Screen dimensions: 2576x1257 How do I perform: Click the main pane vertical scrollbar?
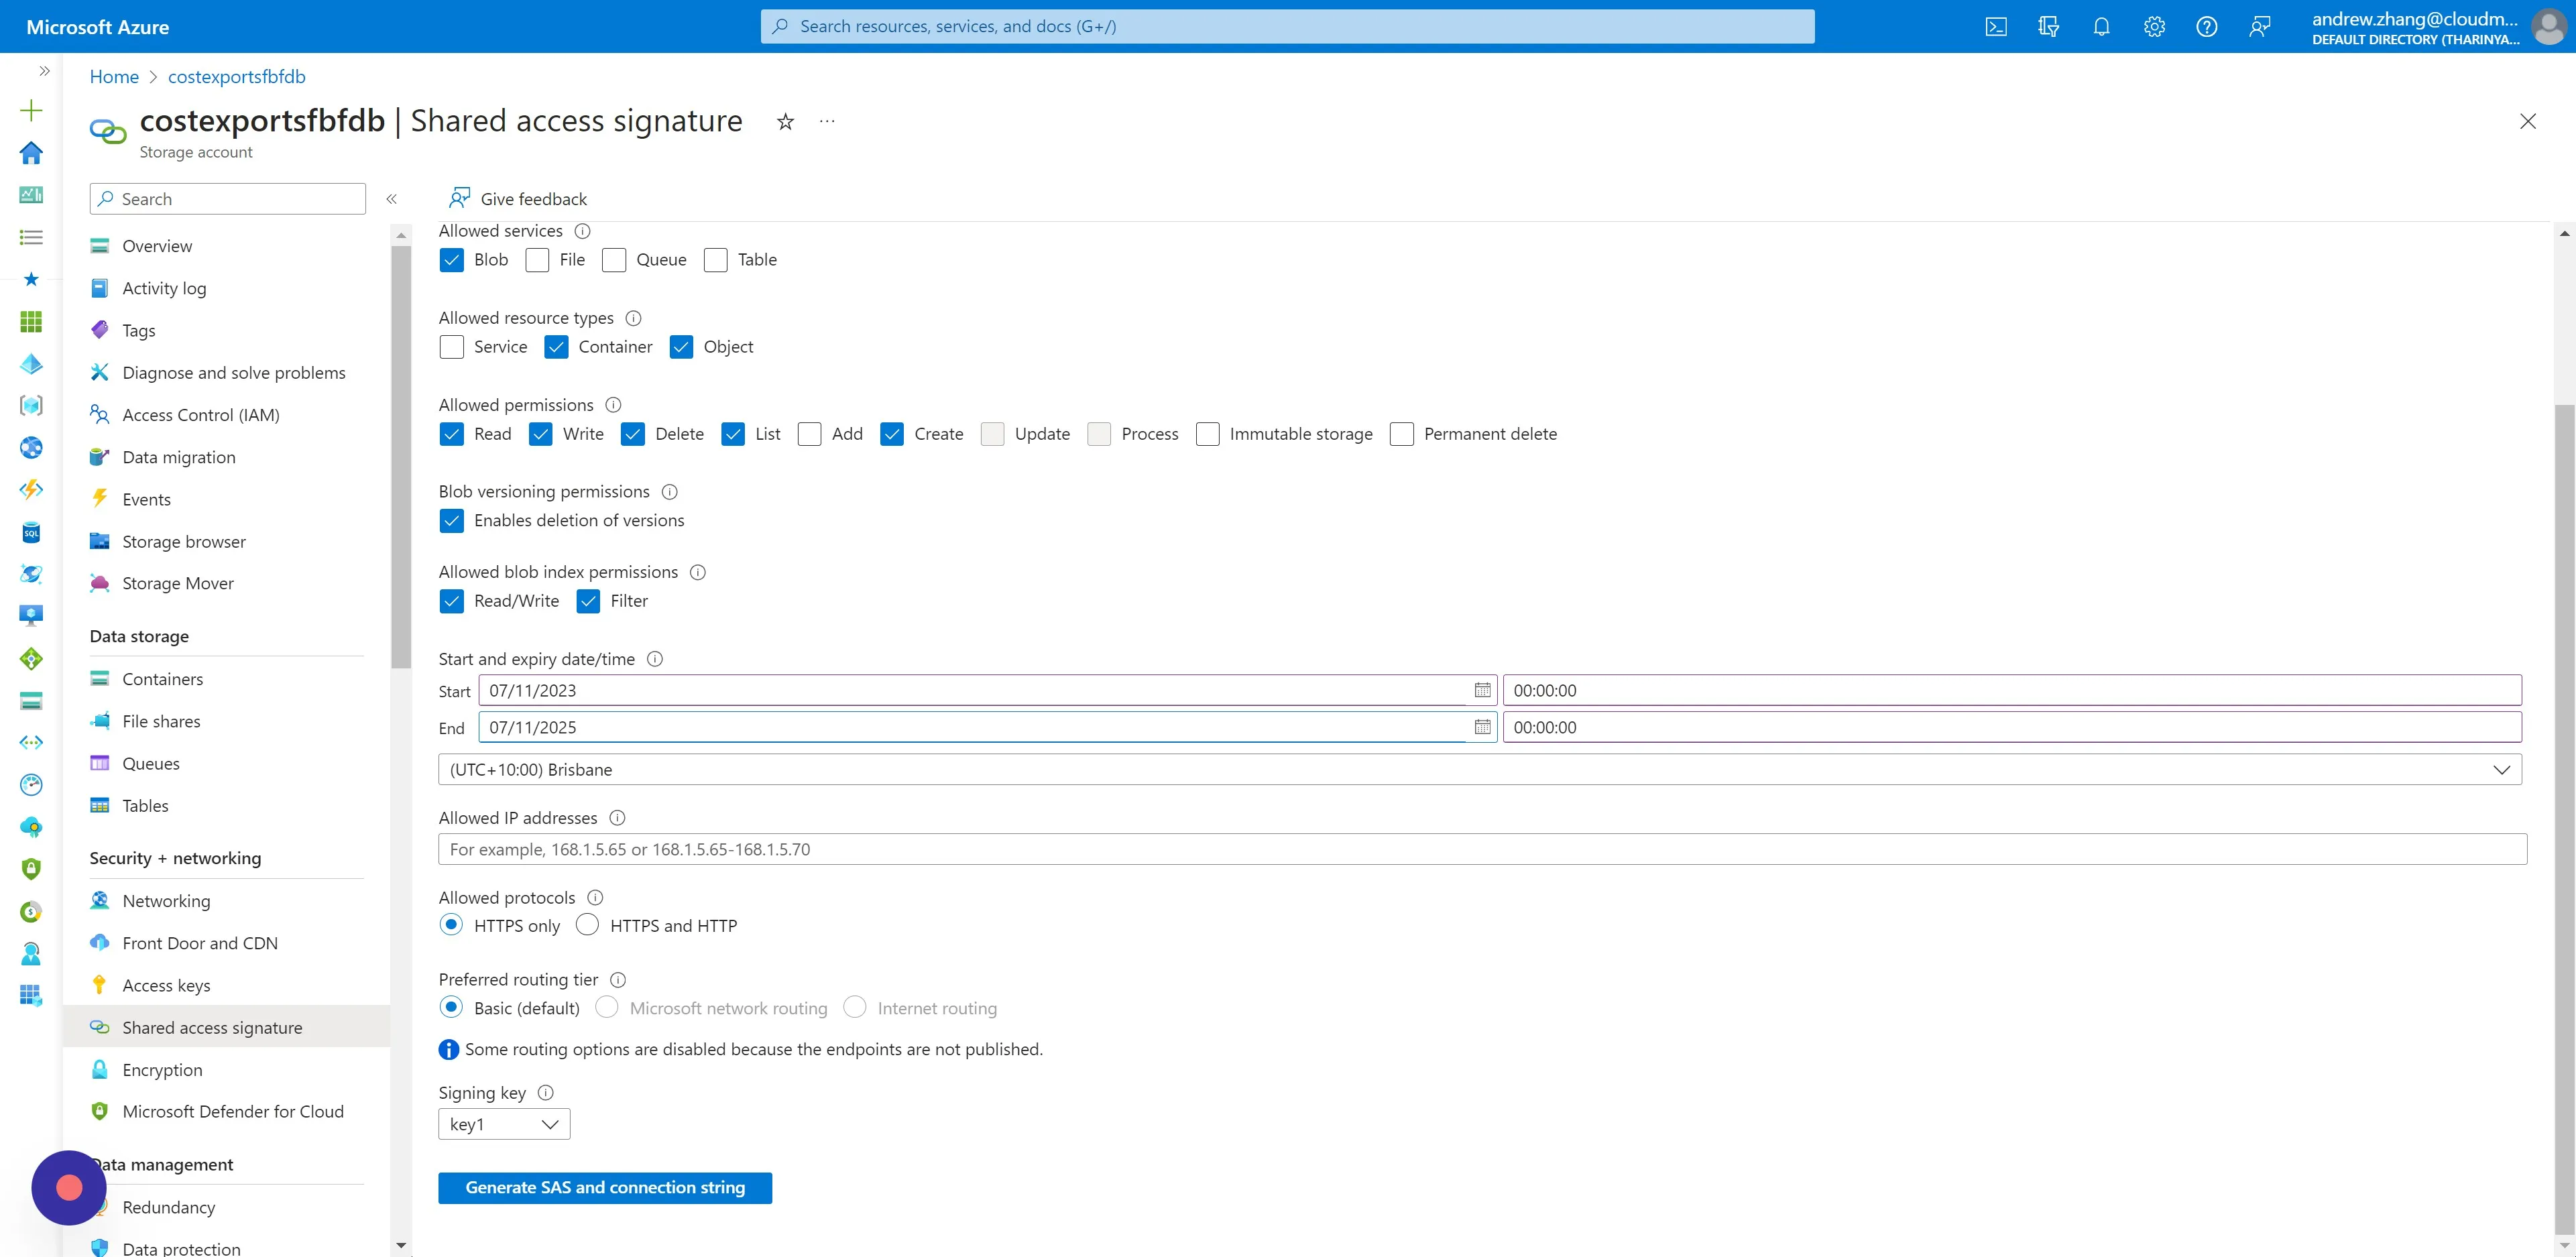click(2564, 820)
